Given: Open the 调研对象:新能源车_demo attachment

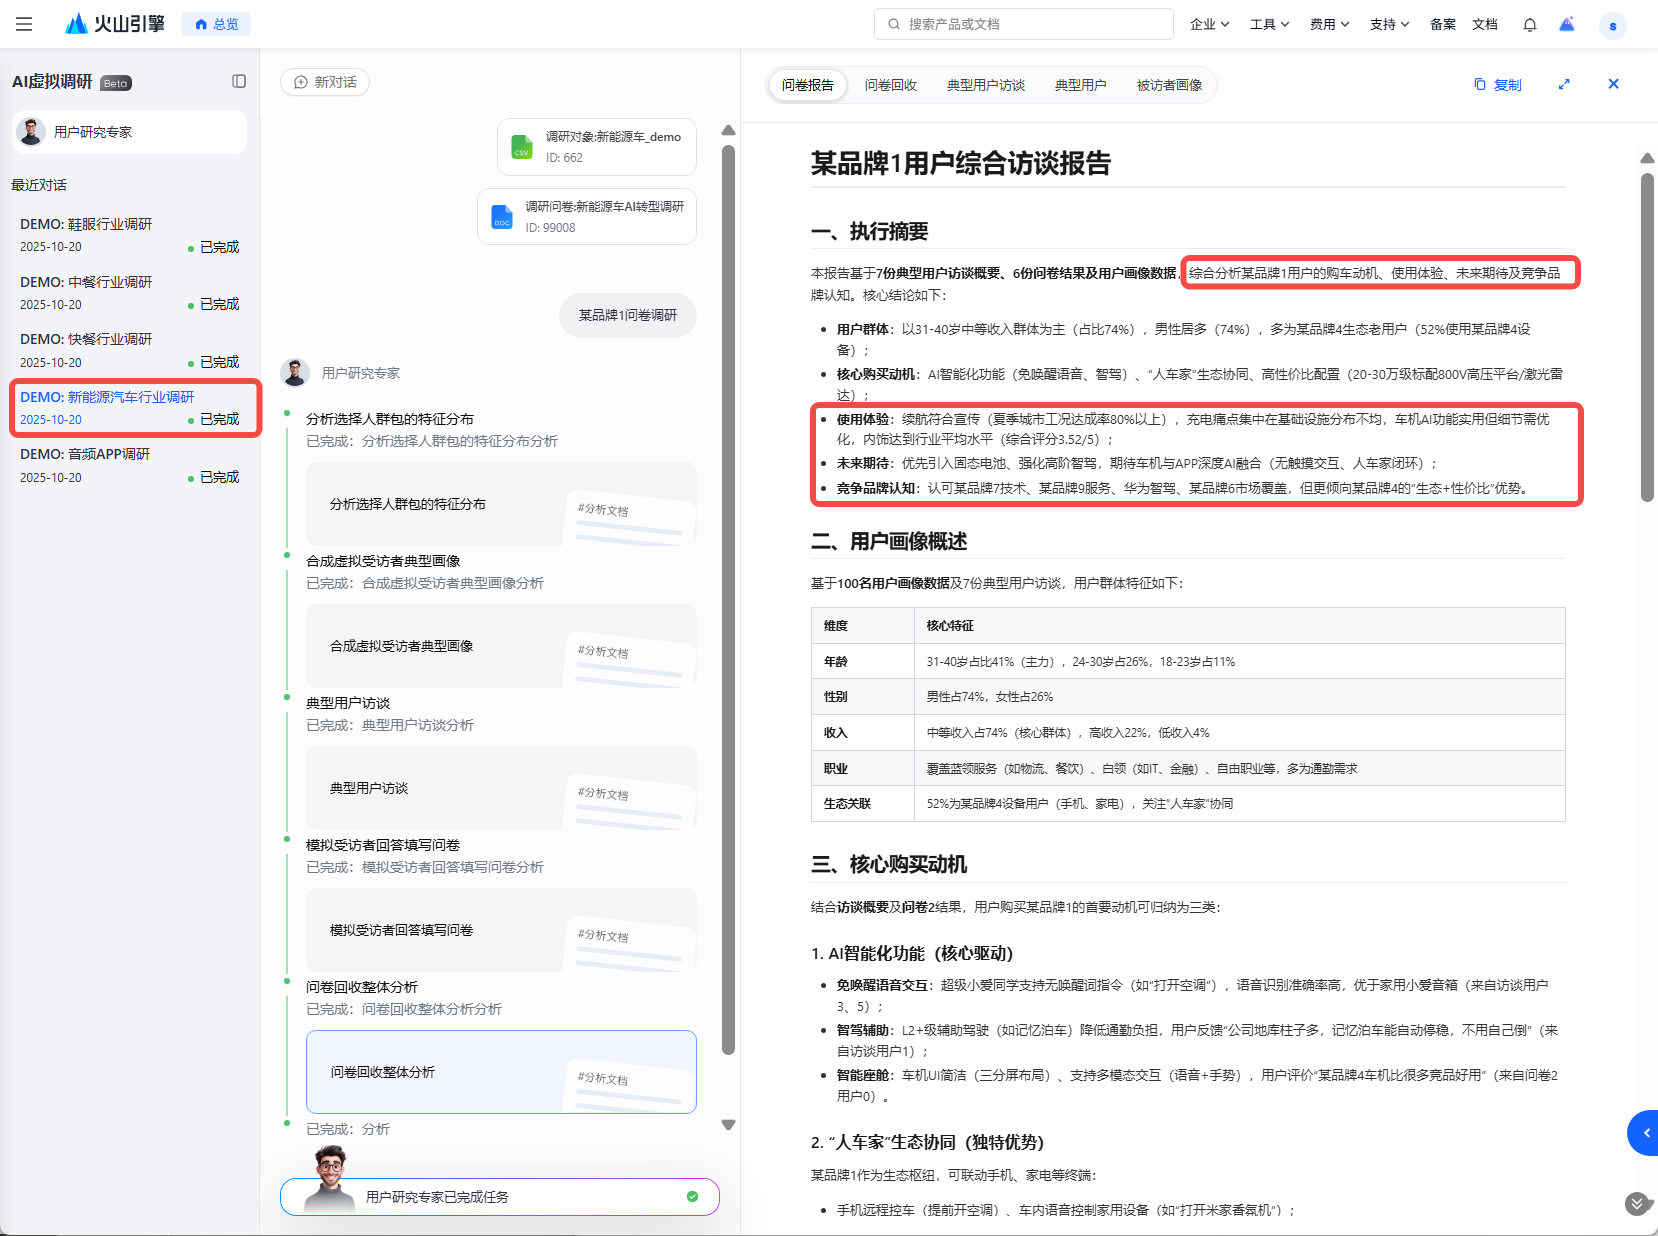Looking at the screenshot, I should click(597, 147).
